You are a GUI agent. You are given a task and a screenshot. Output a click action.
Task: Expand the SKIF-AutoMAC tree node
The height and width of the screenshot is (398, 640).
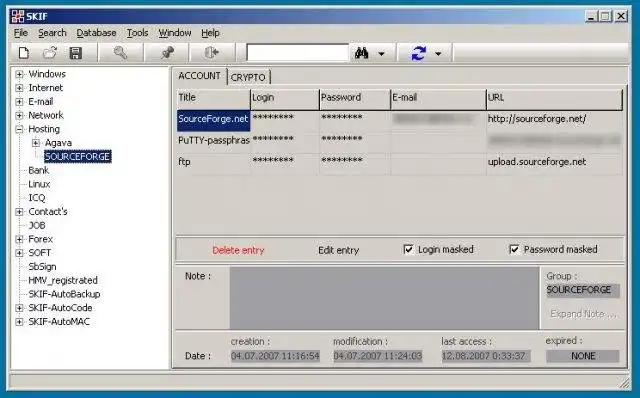pyautogui.click(x=19, y=322)
